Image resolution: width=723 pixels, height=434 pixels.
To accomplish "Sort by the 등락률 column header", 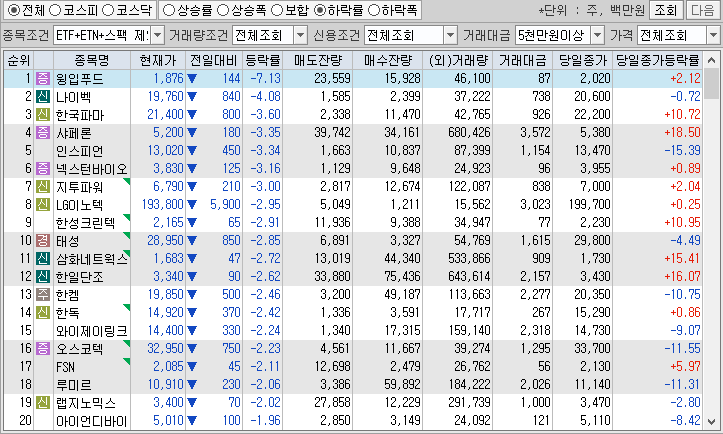I will tap(262, 60).
